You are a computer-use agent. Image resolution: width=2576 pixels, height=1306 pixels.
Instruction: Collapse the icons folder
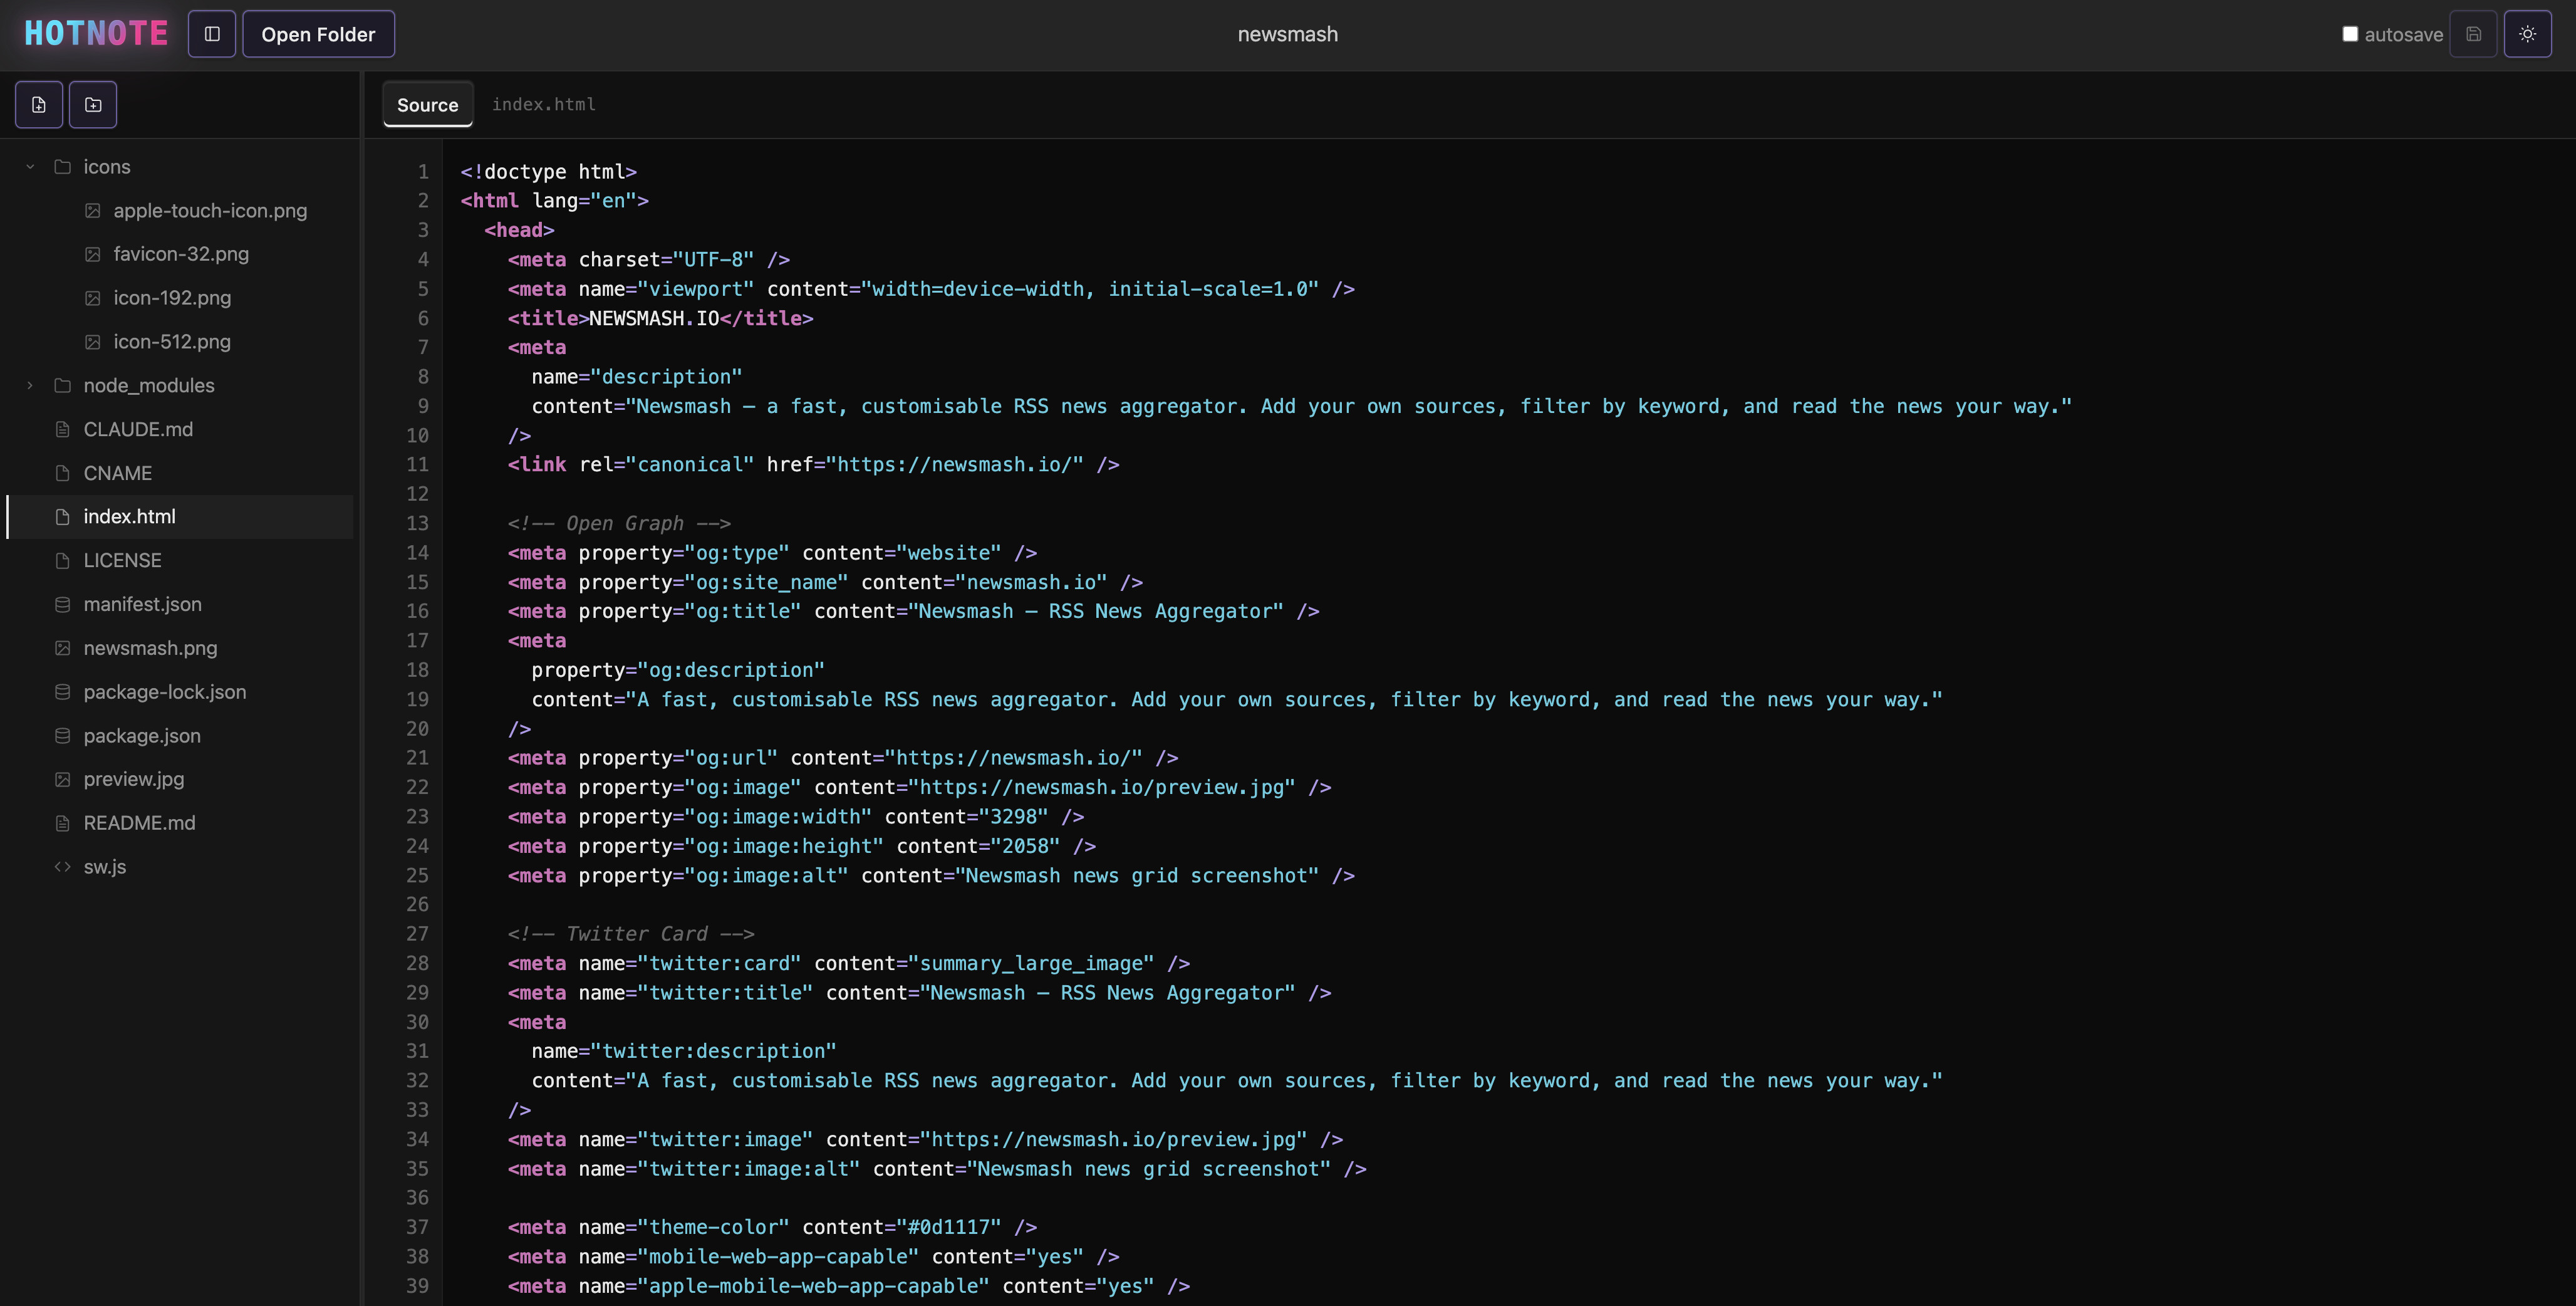coord(29,167)
